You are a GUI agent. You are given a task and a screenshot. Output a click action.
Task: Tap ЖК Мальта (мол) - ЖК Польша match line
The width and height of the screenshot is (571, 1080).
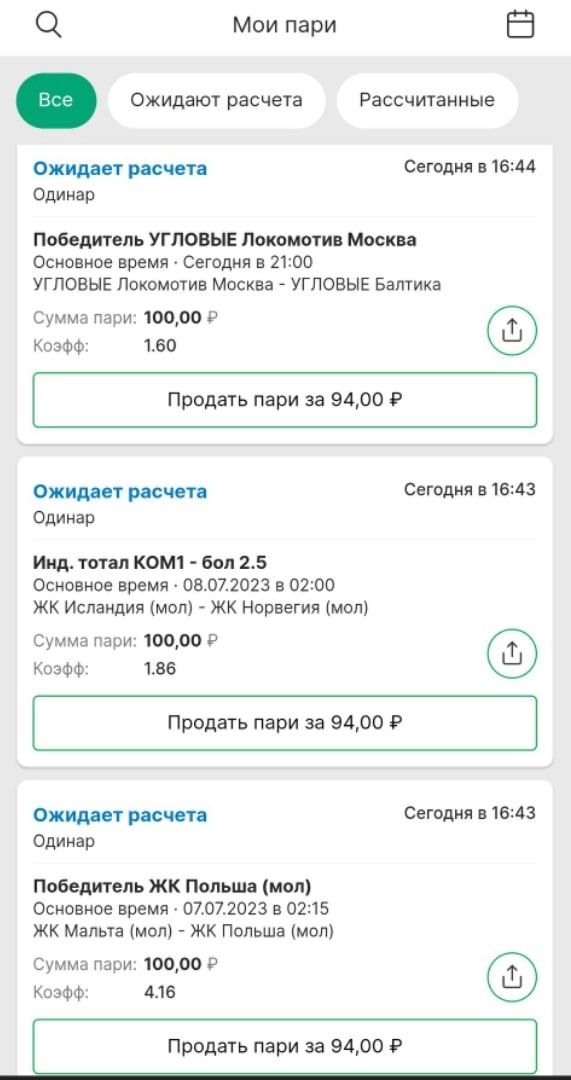point(183,931)
